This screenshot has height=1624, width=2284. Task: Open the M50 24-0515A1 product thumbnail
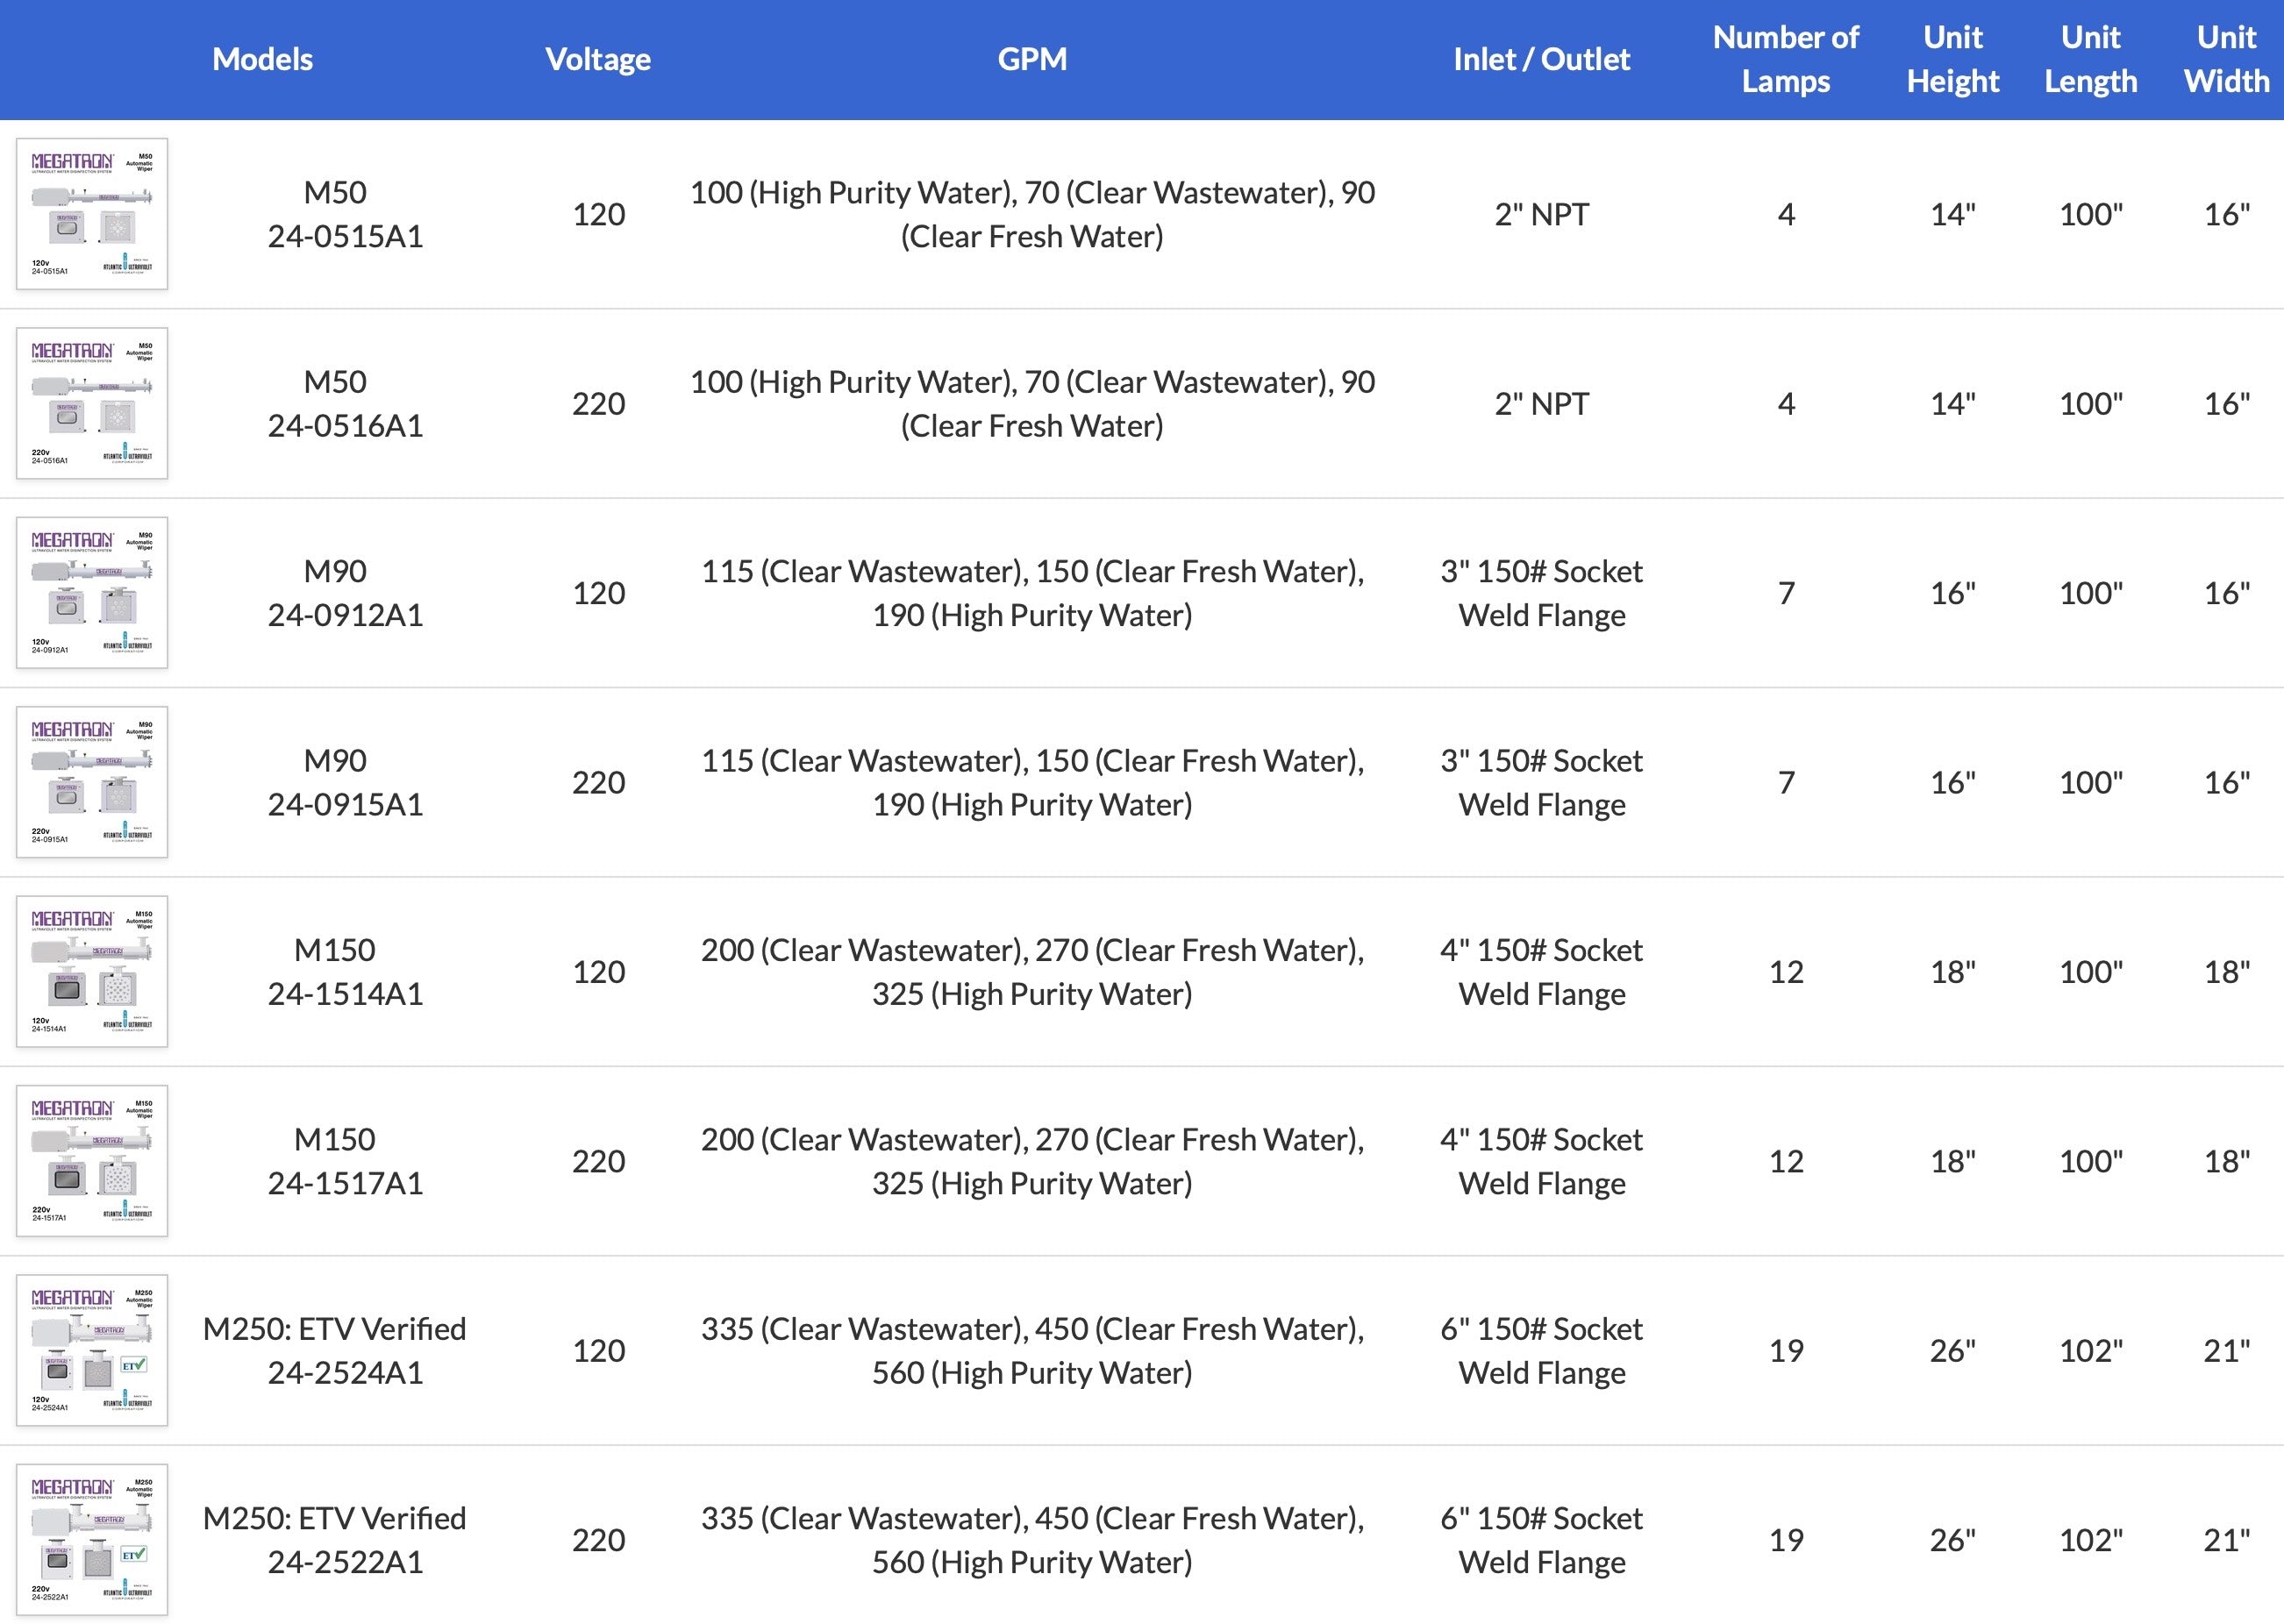(x=92, y=214)
